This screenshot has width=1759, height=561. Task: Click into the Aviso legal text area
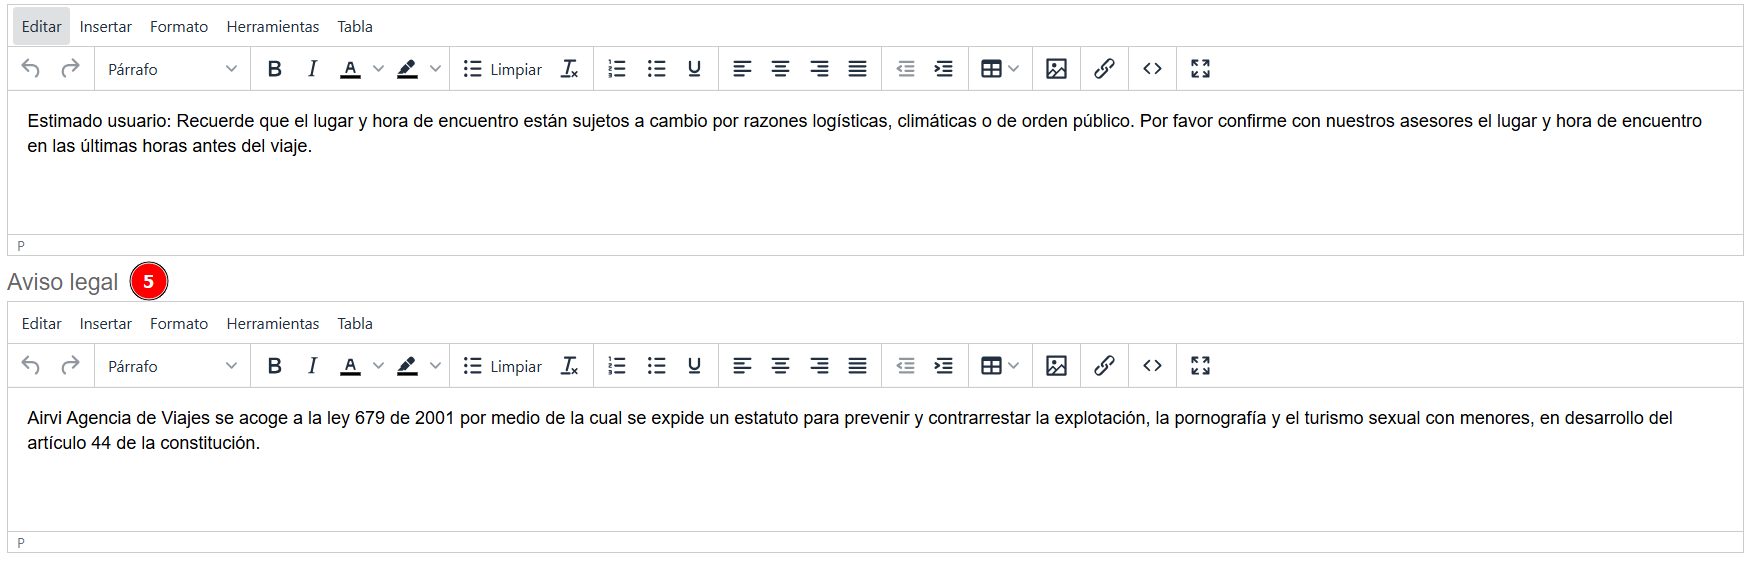[x=874, y=480]
